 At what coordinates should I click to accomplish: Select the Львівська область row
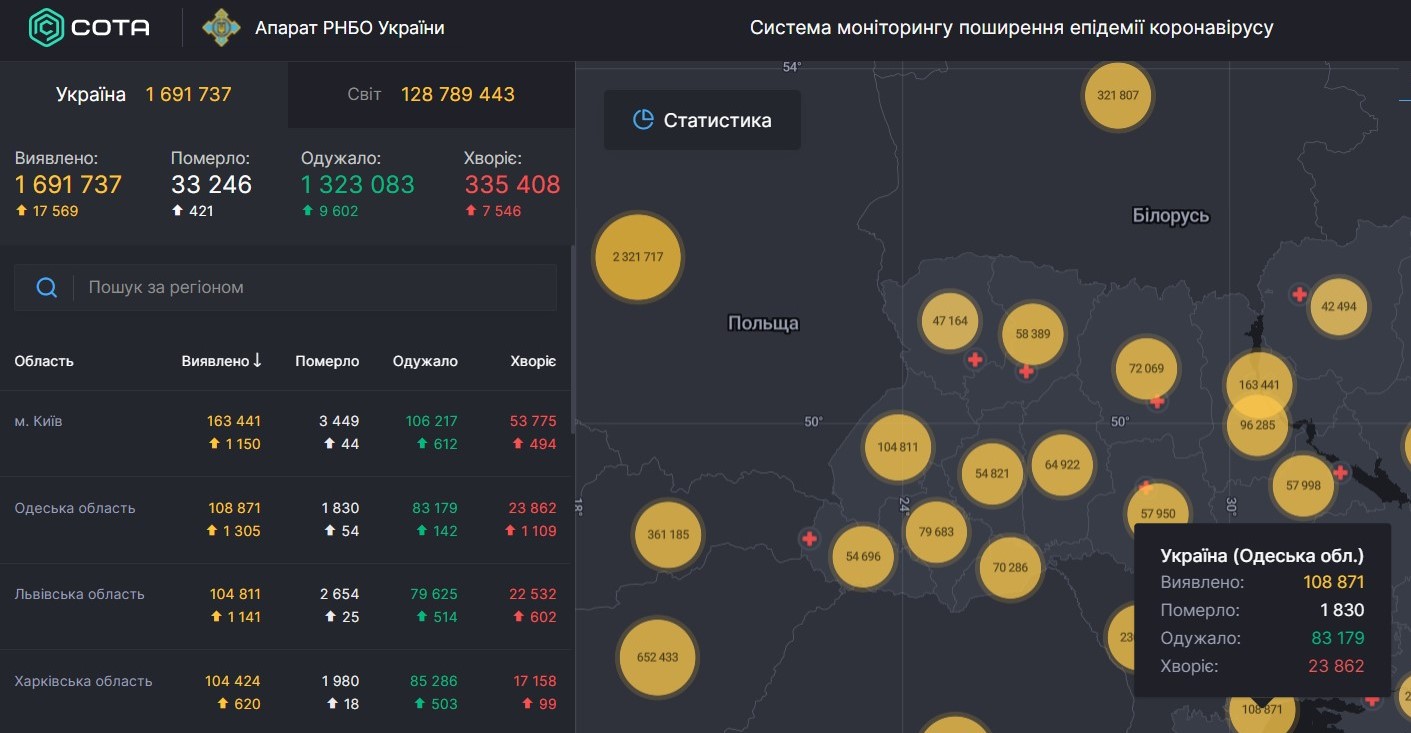285,605
